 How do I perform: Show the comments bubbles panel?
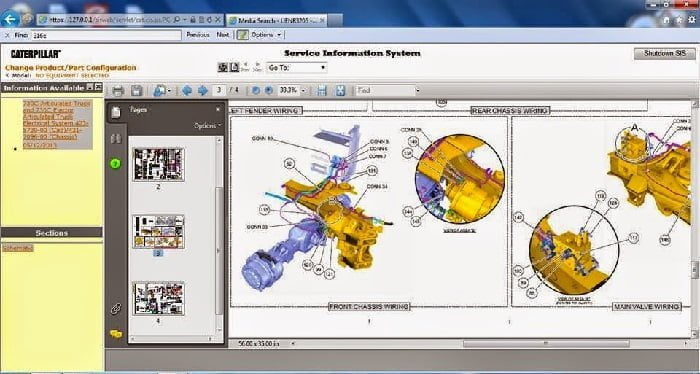(116, 334)
